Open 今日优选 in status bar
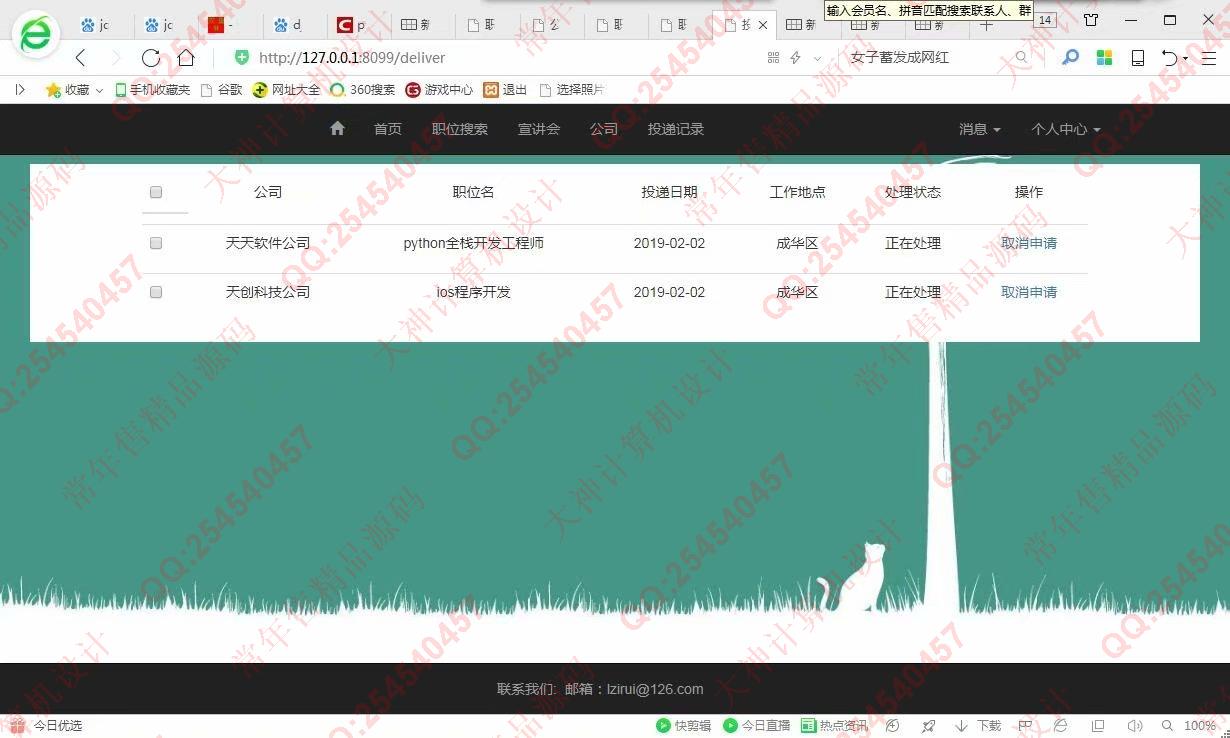Image resolution: width=1230 pixels, height=738 pixels. point(46,726)
